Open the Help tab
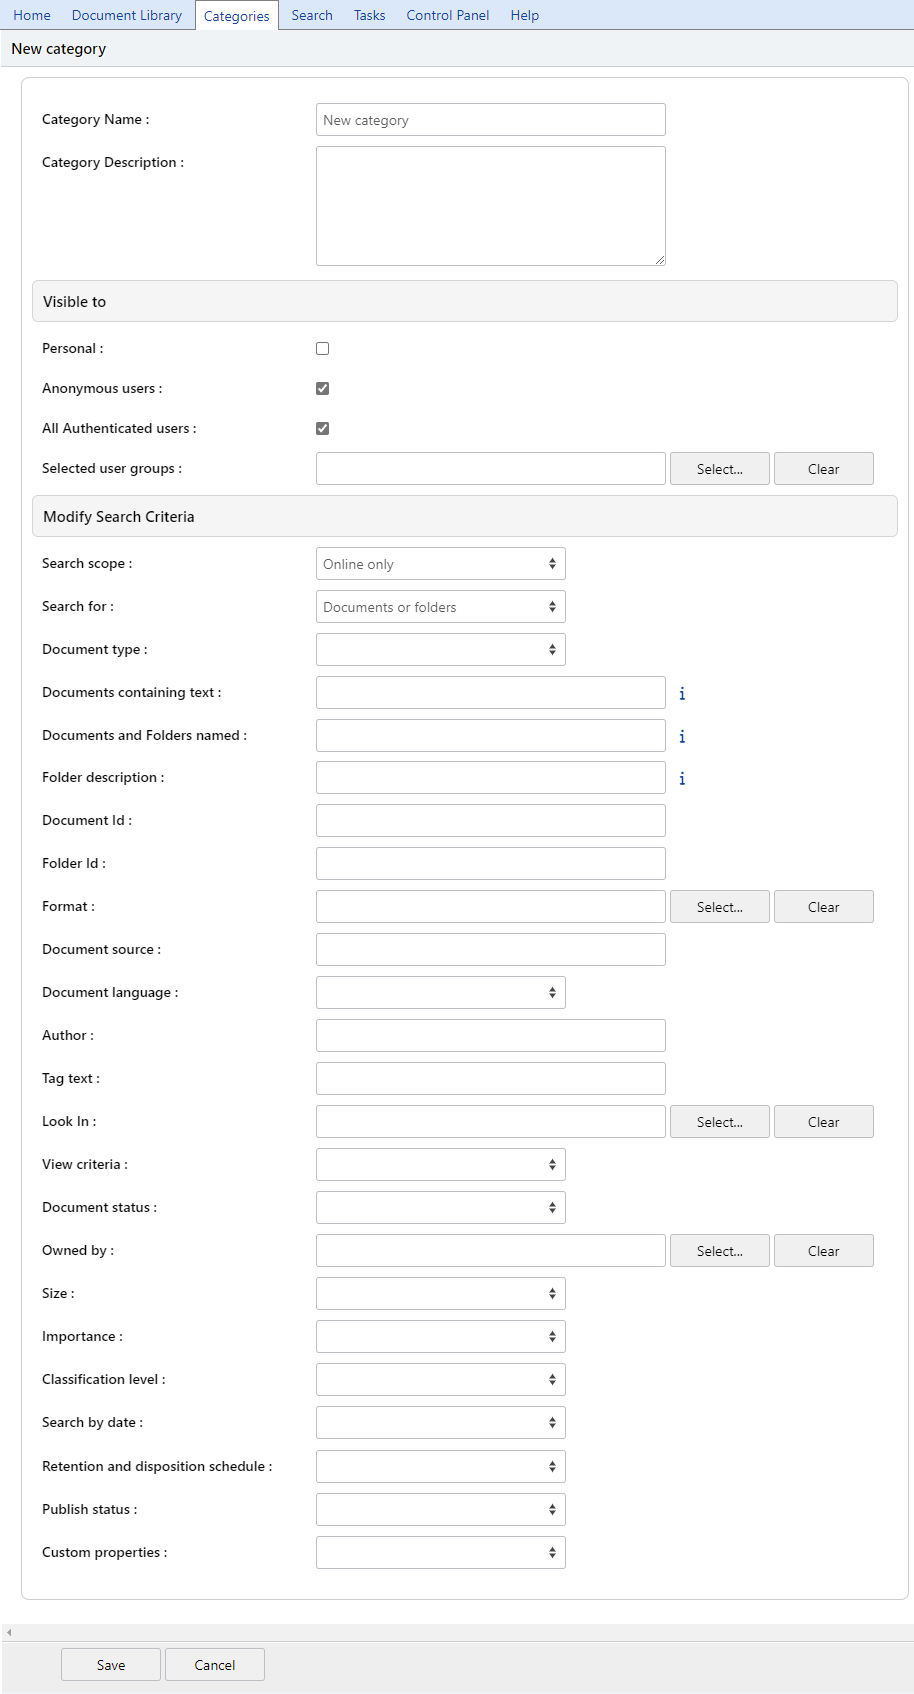Screen dimensions: 914x1694 pos(525,15)
